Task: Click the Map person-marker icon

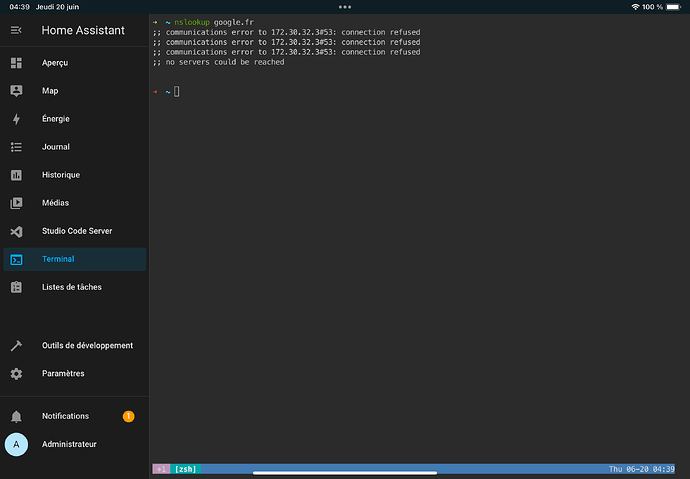Action: click(16, 91)
